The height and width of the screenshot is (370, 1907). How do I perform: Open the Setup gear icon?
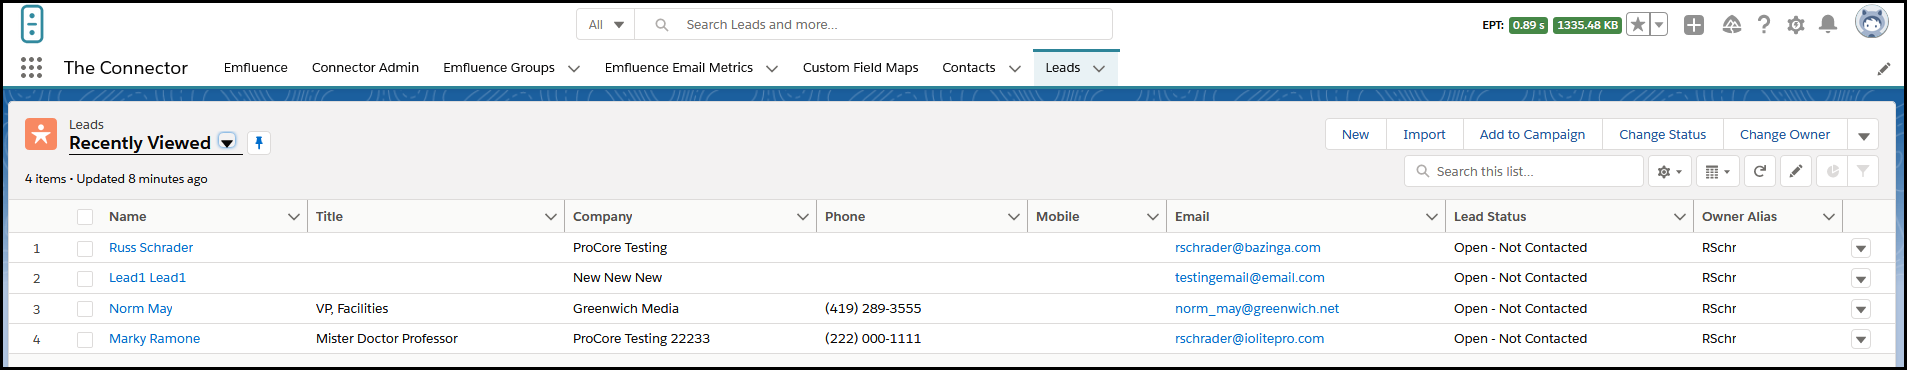click(1796, 25)
